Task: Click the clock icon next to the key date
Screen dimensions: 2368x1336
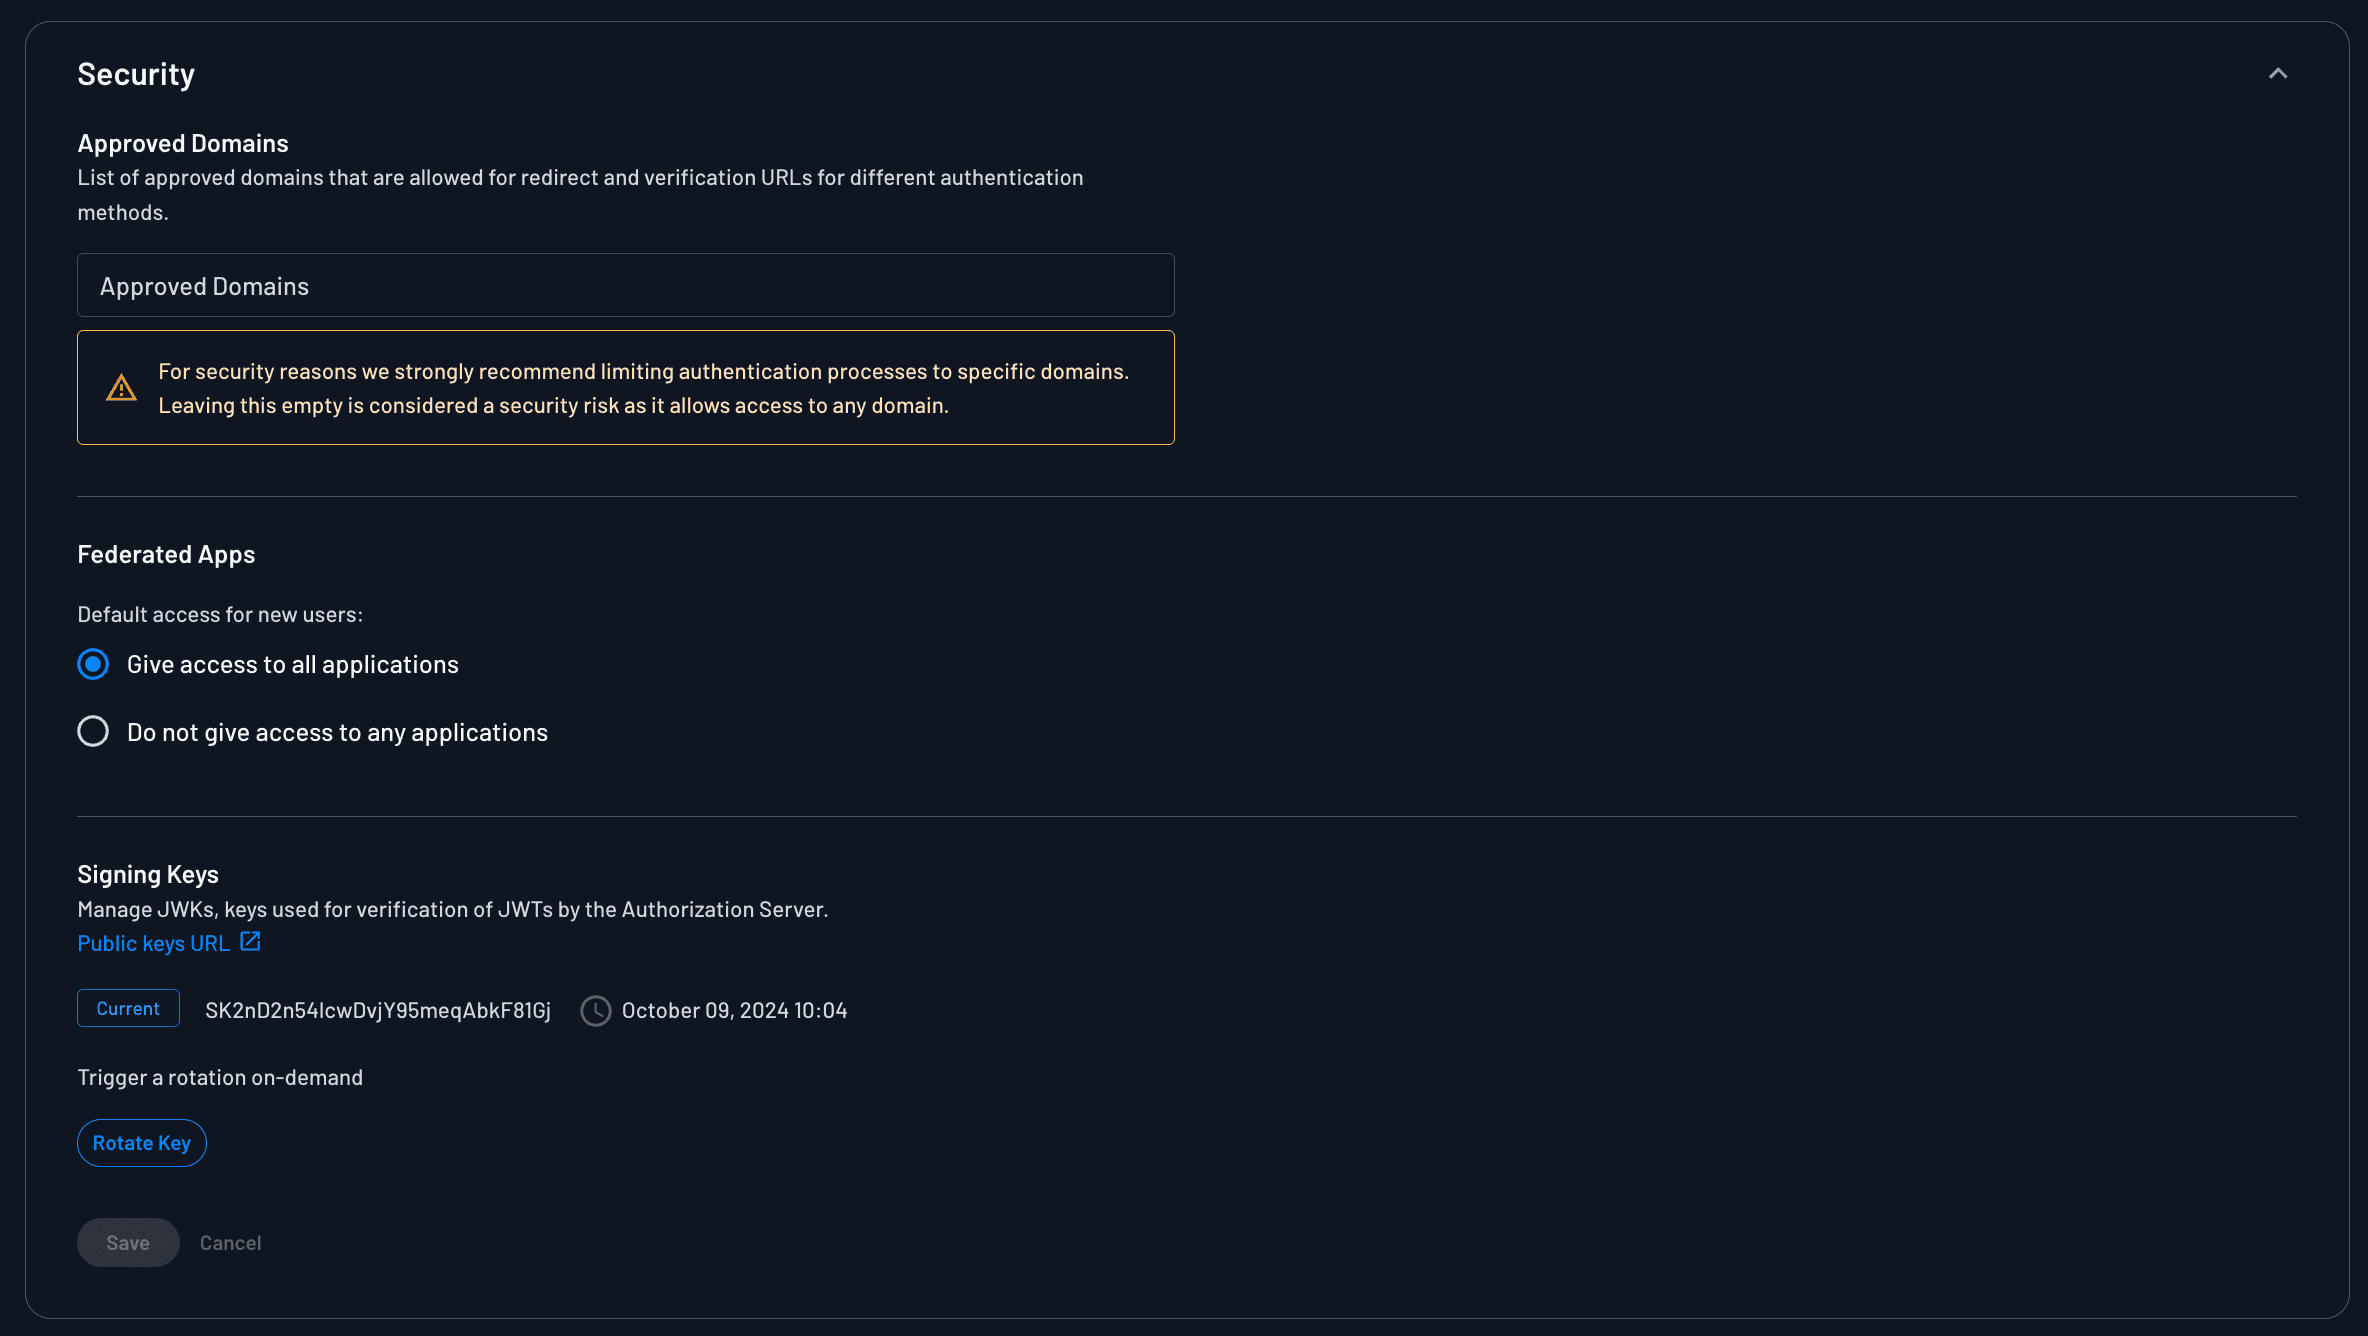Action: [x=595, y=1011]
